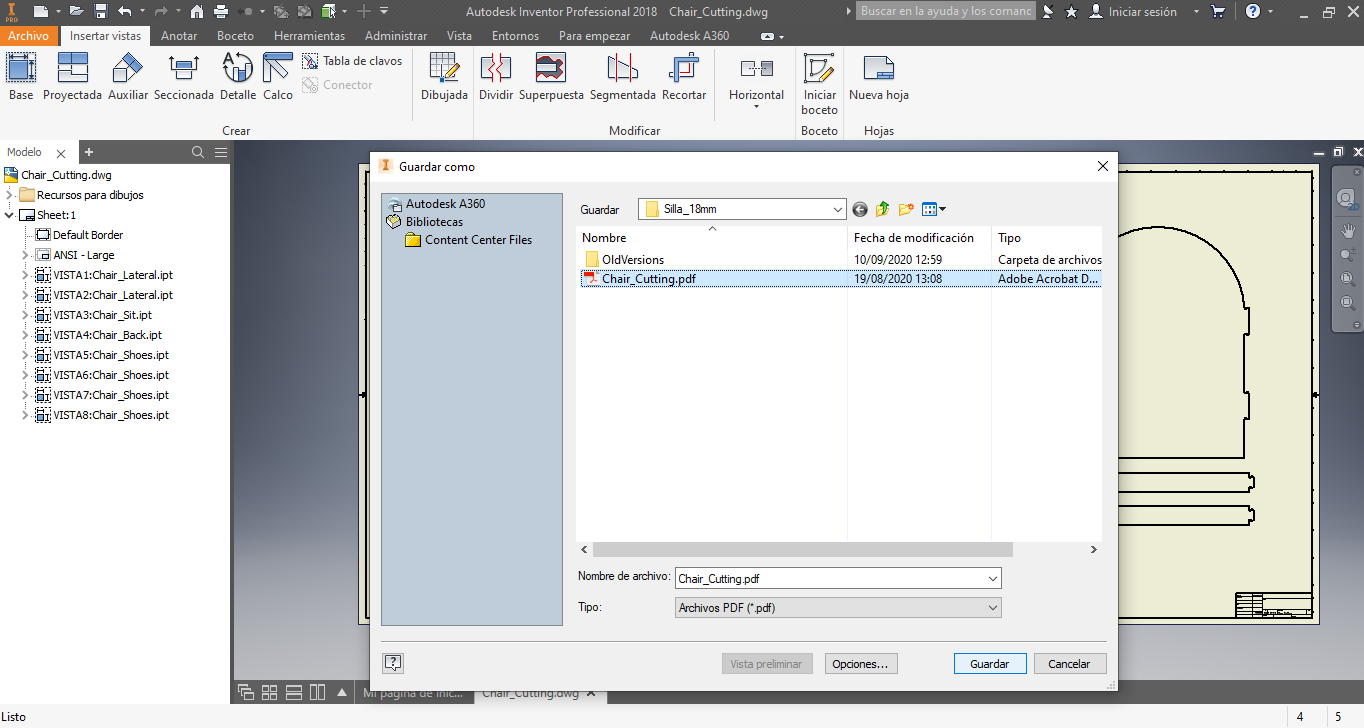Click the Iniciar boceto sketch tool

[820, 84]
